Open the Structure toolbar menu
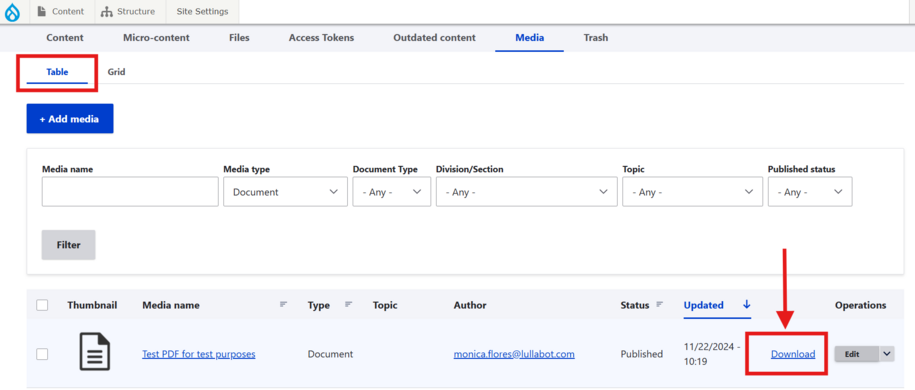Image resolution: width=915 pixels, height=390 pixels. point(128,11)
